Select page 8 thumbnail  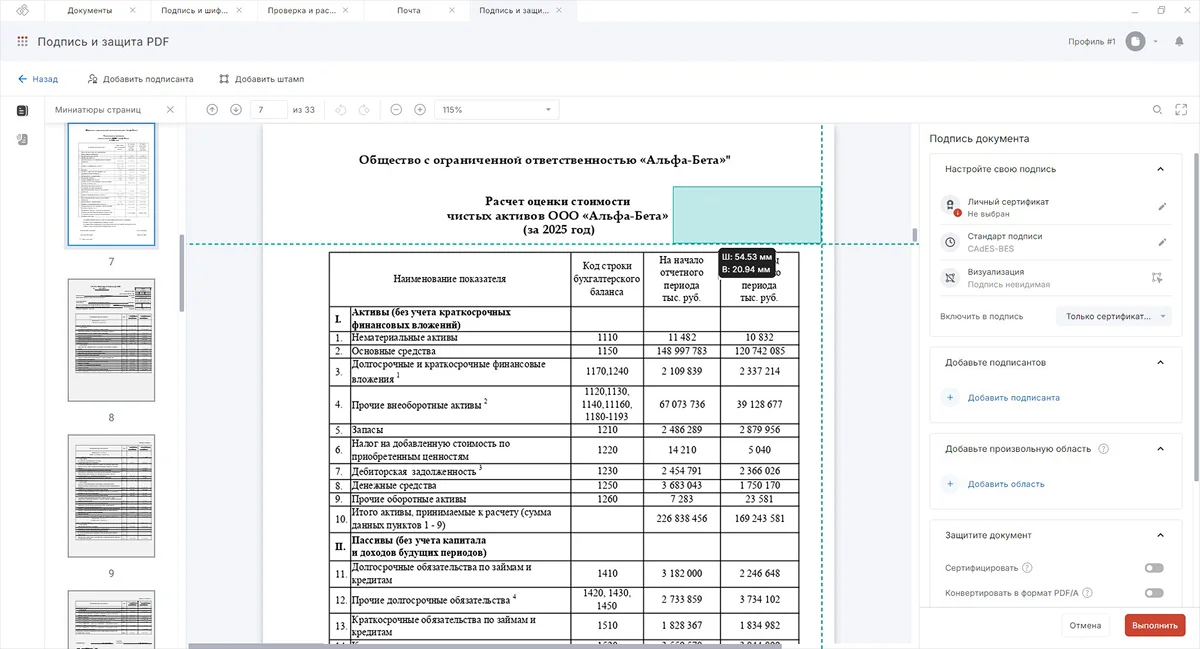pyautogui.click(x=111, y=342)
